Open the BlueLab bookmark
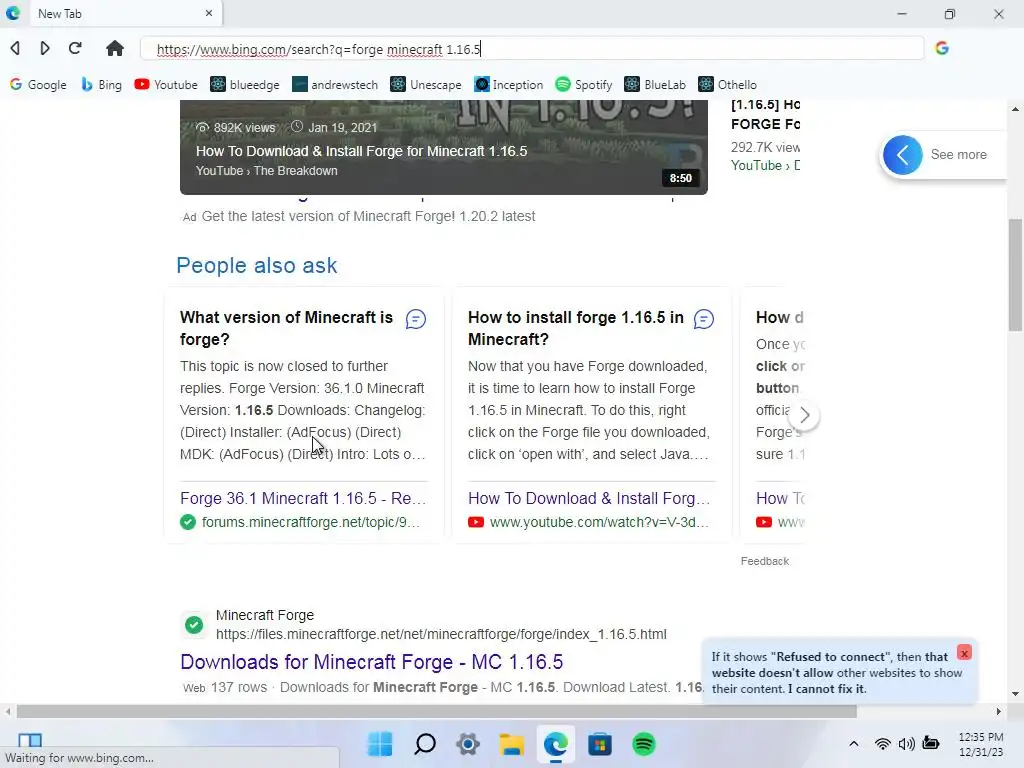Screen dimensions: 1024x768 click(x=655, y=85)
